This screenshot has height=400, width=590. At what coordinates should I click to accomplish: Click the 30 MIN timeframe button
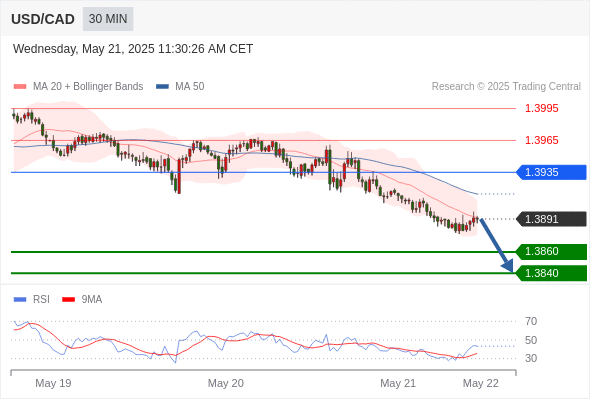click(108, 19)
